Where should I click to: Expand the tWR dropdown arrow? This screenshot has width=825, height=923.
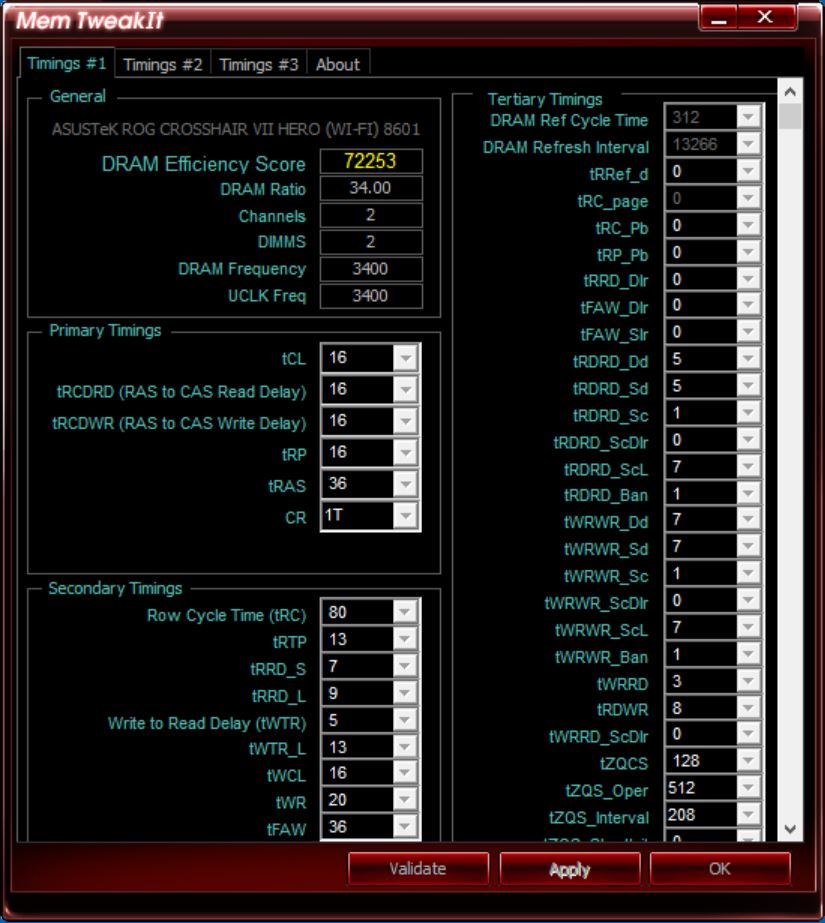tap(405, 800)
